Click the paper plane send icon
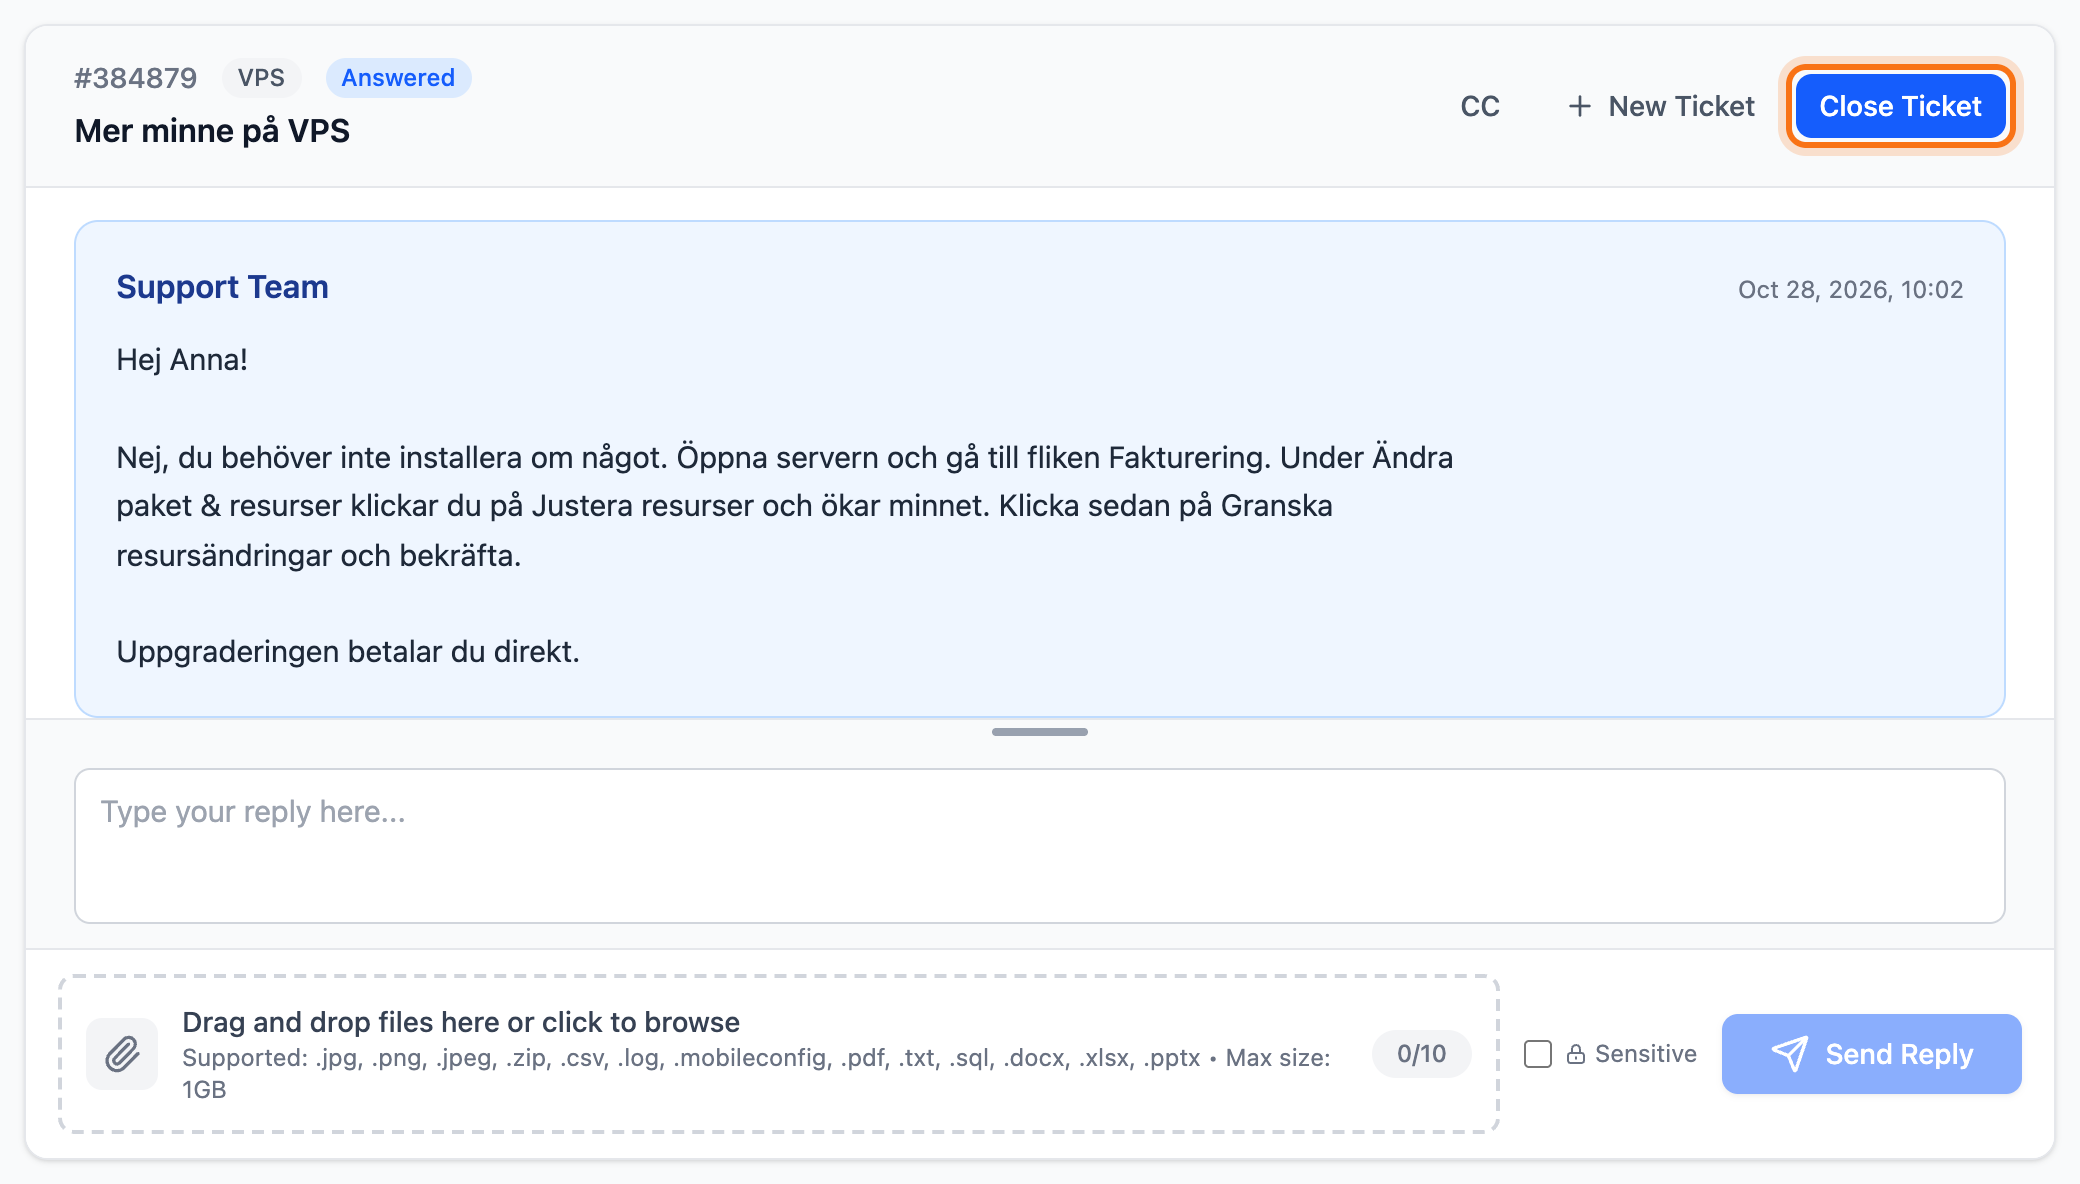This screenshot has width=2080, height=1184. 1790,1054
